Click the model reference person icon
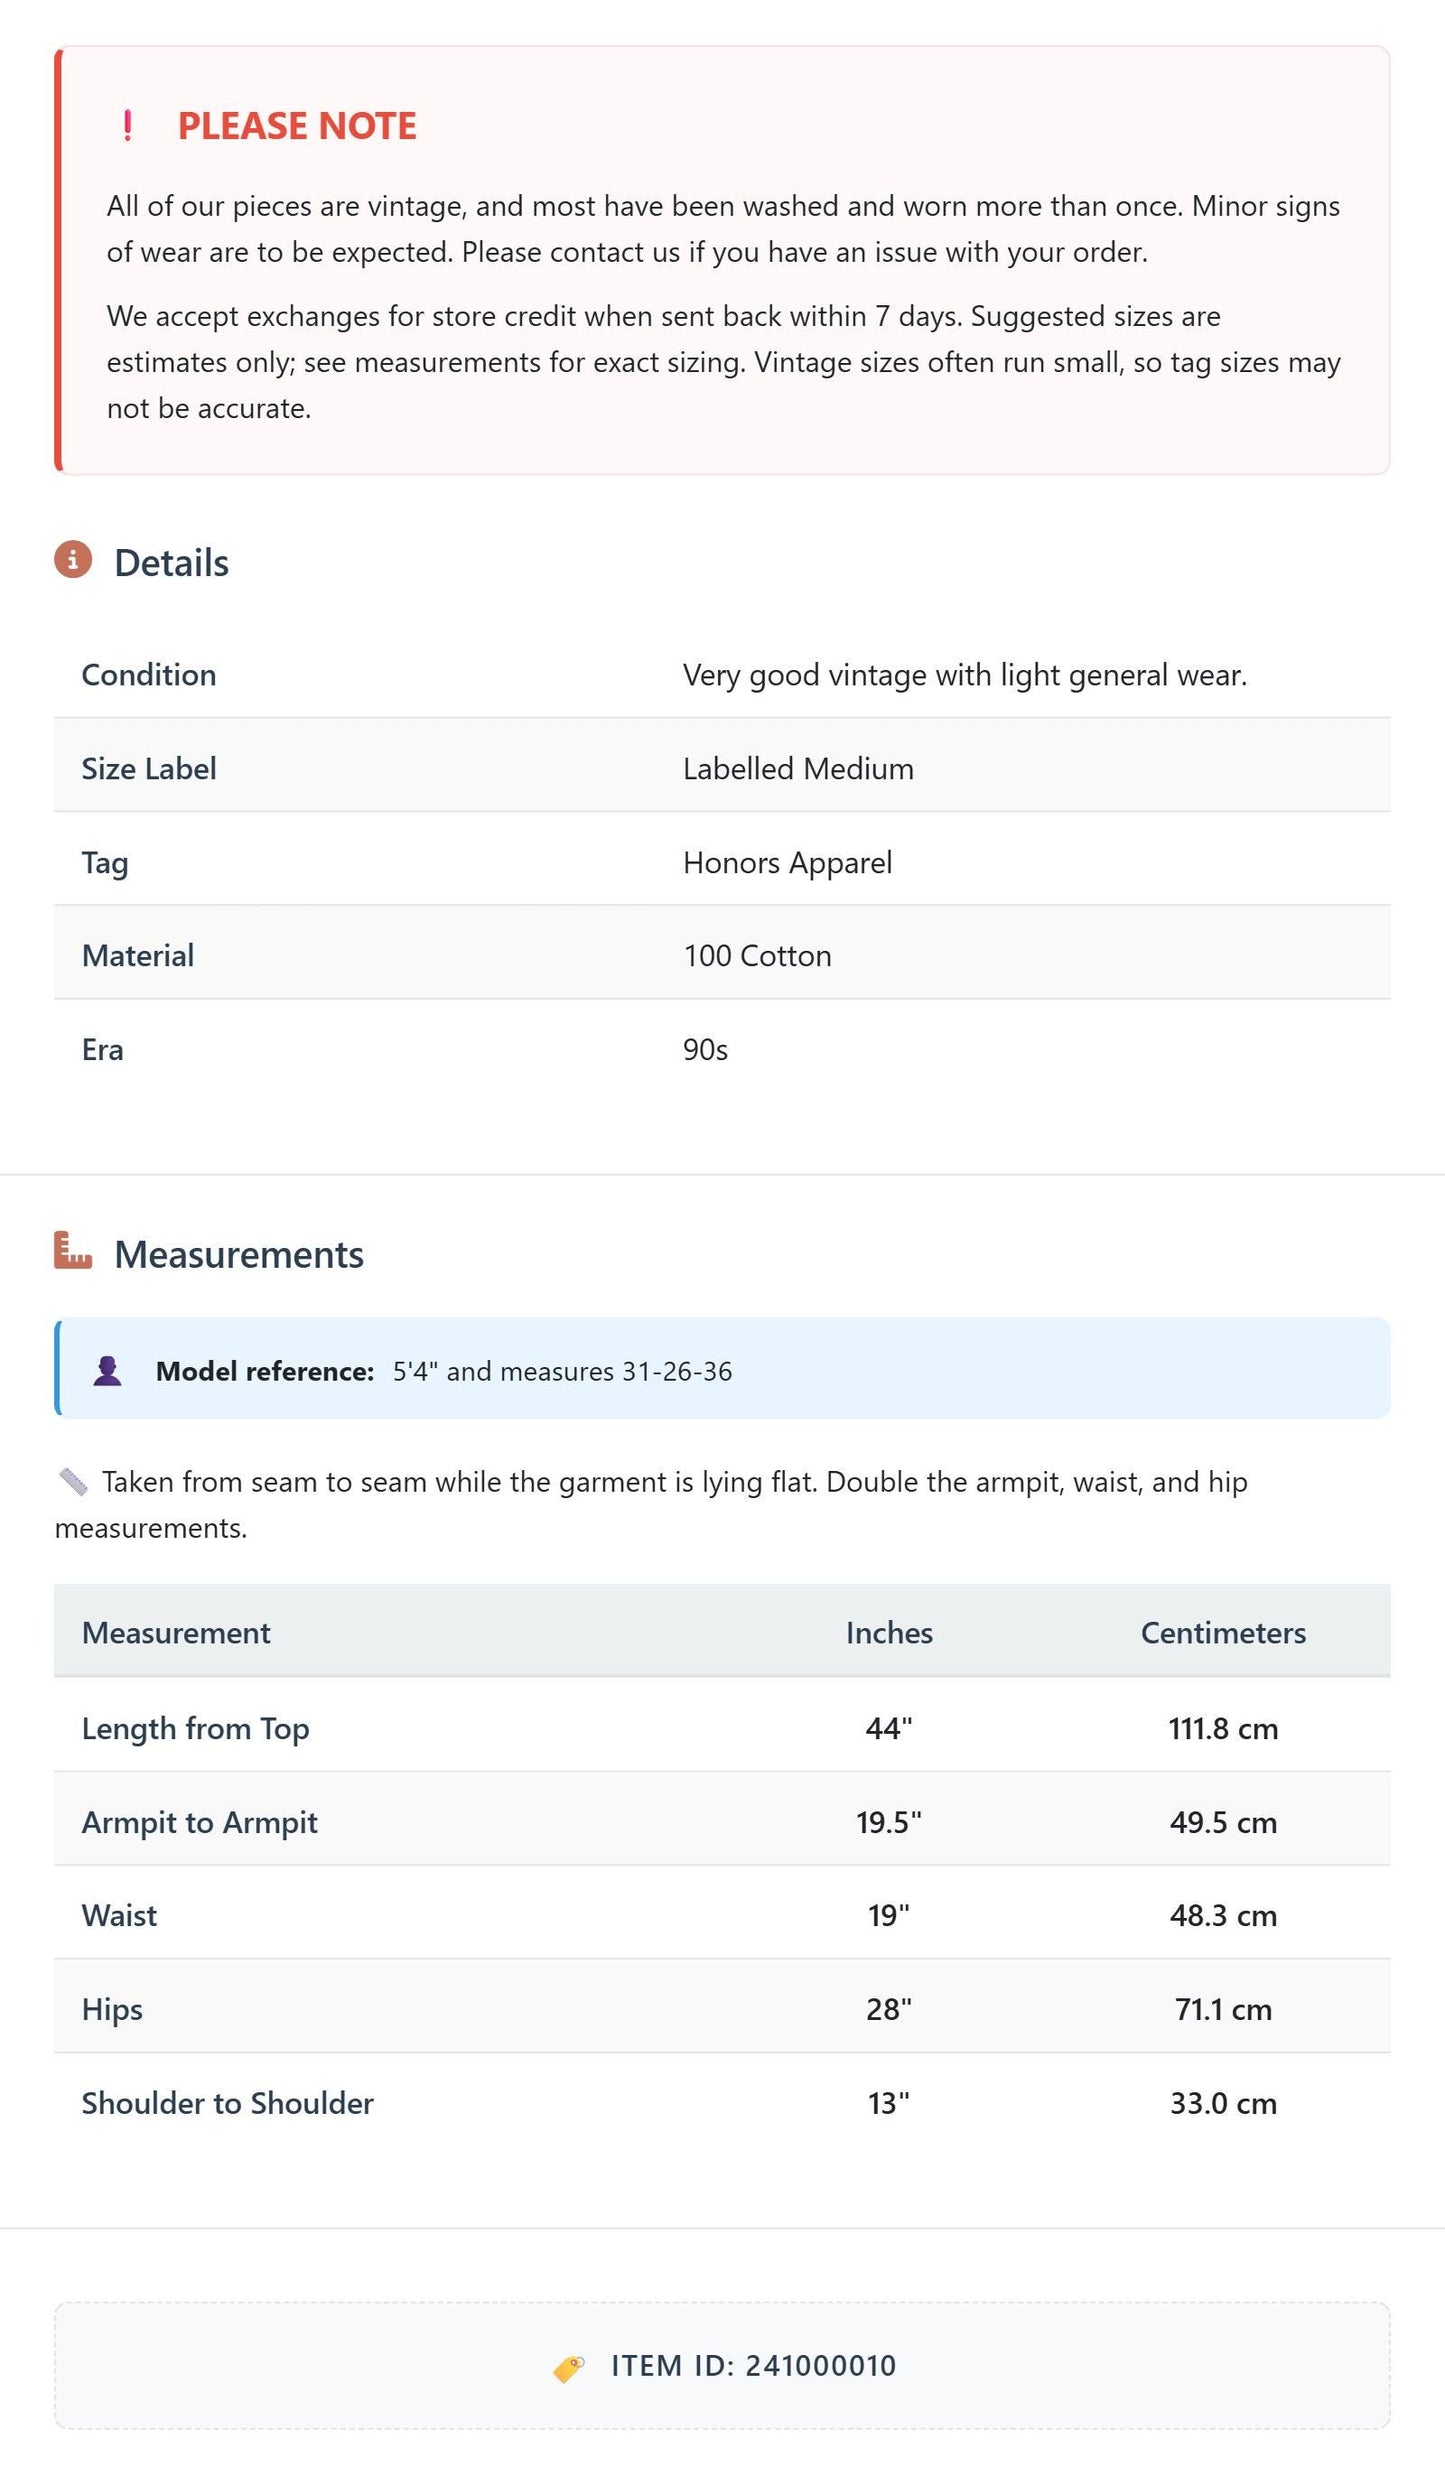Viewport: 1445px width, 2476px height. pyautogui.click(x=107, y=1371)
